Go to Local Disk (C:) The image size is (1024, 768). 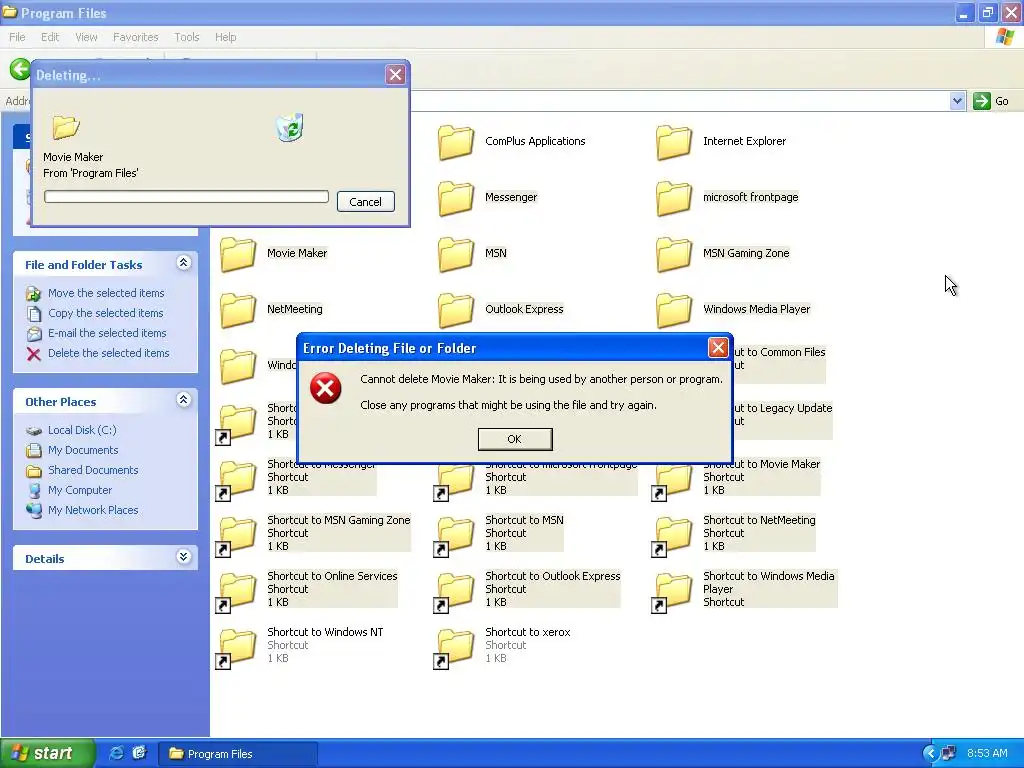pos(82,430)
